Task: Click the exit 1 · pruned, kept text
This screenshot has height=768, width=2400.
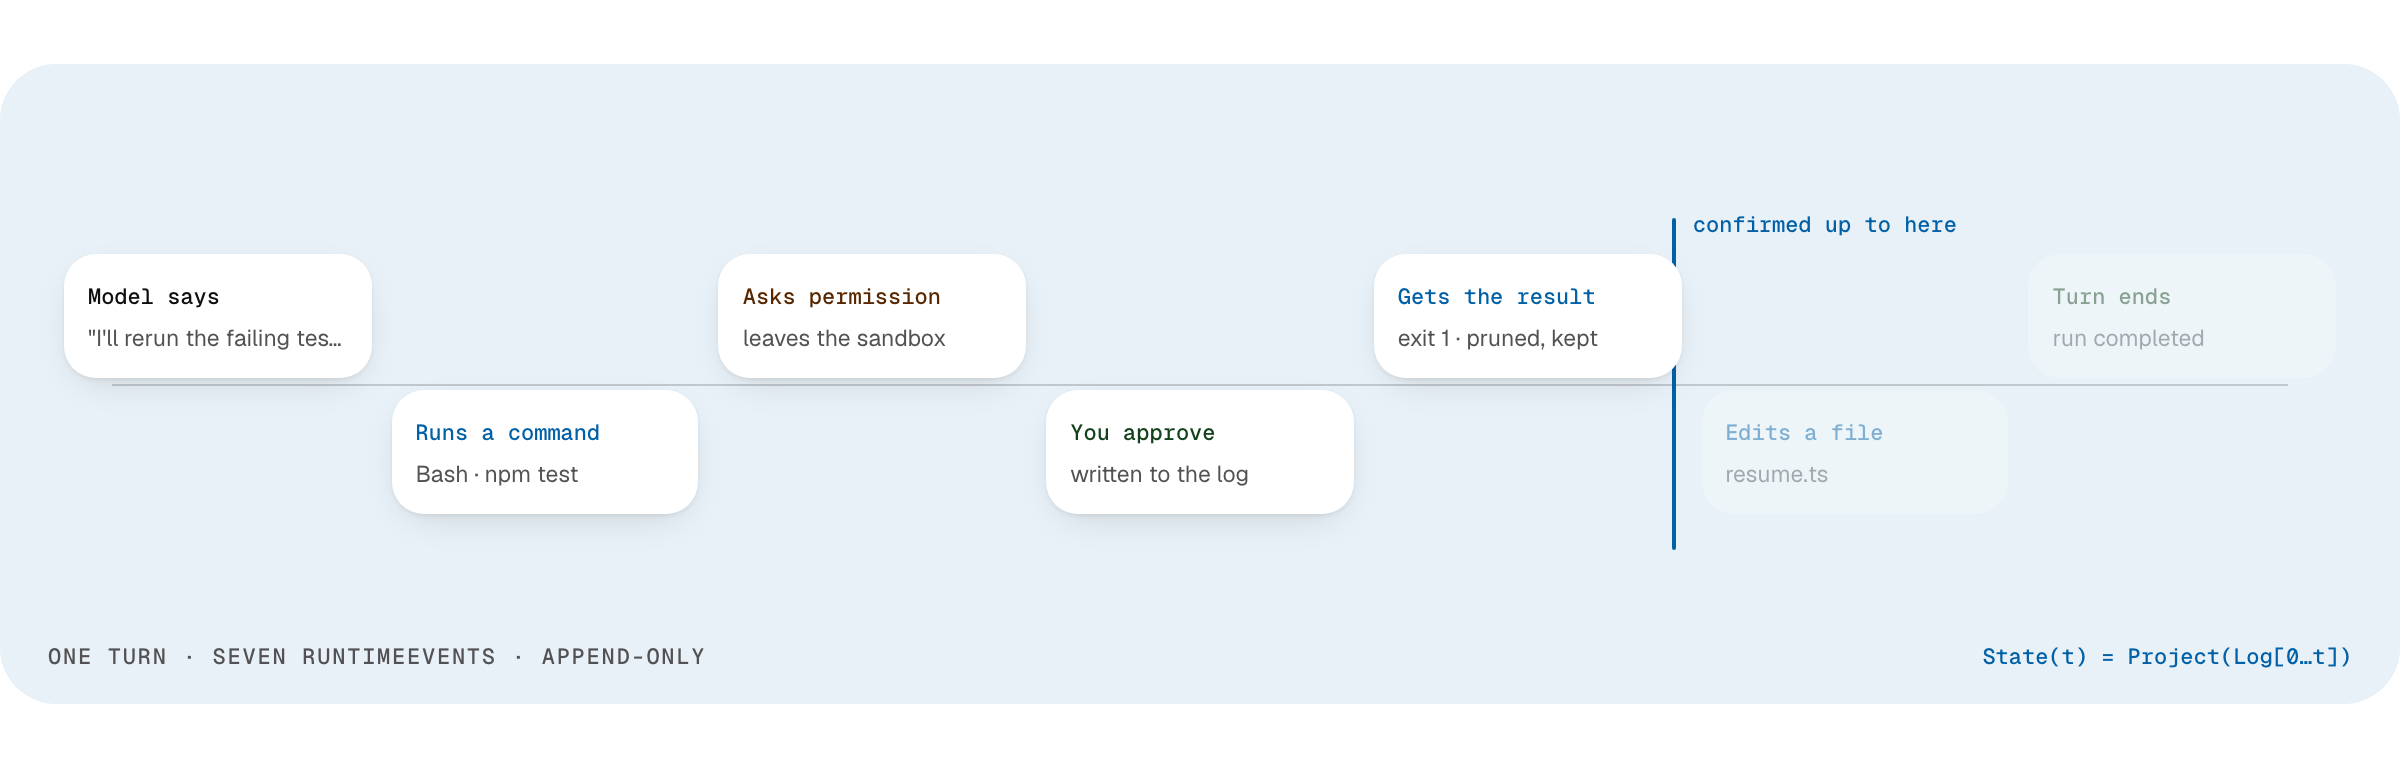Action: (1497, 338)
